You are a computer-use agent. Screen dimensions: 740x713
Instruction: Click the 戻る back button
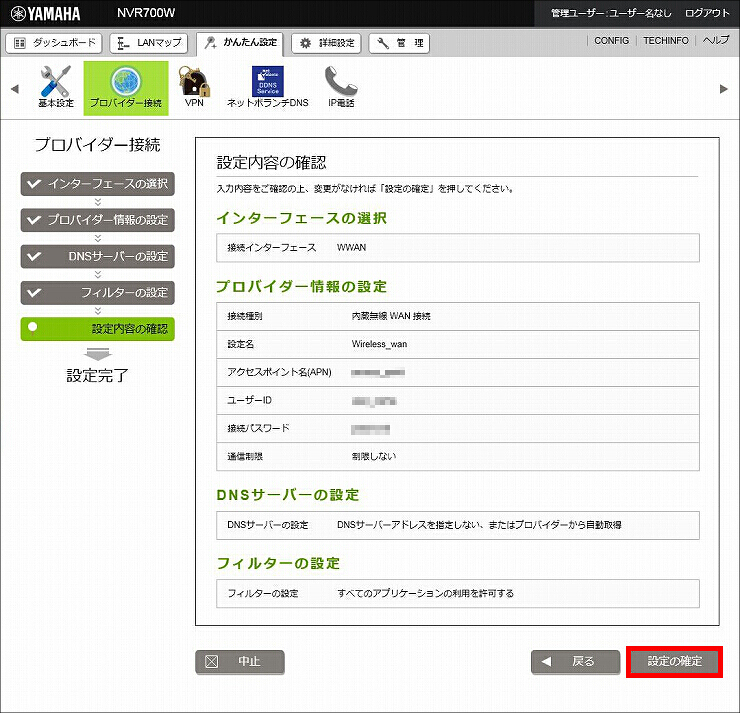coord(575,662)
